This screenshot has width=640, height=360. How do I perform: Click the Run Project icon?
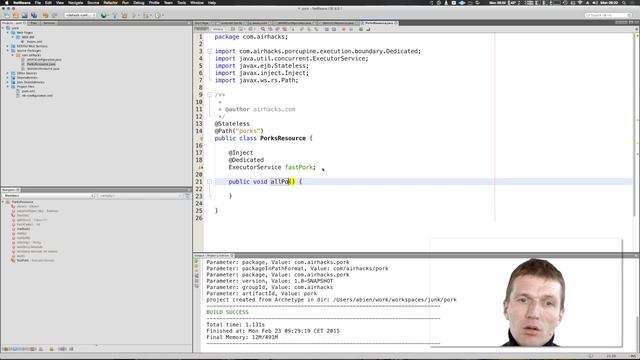(x=135, y=15)
